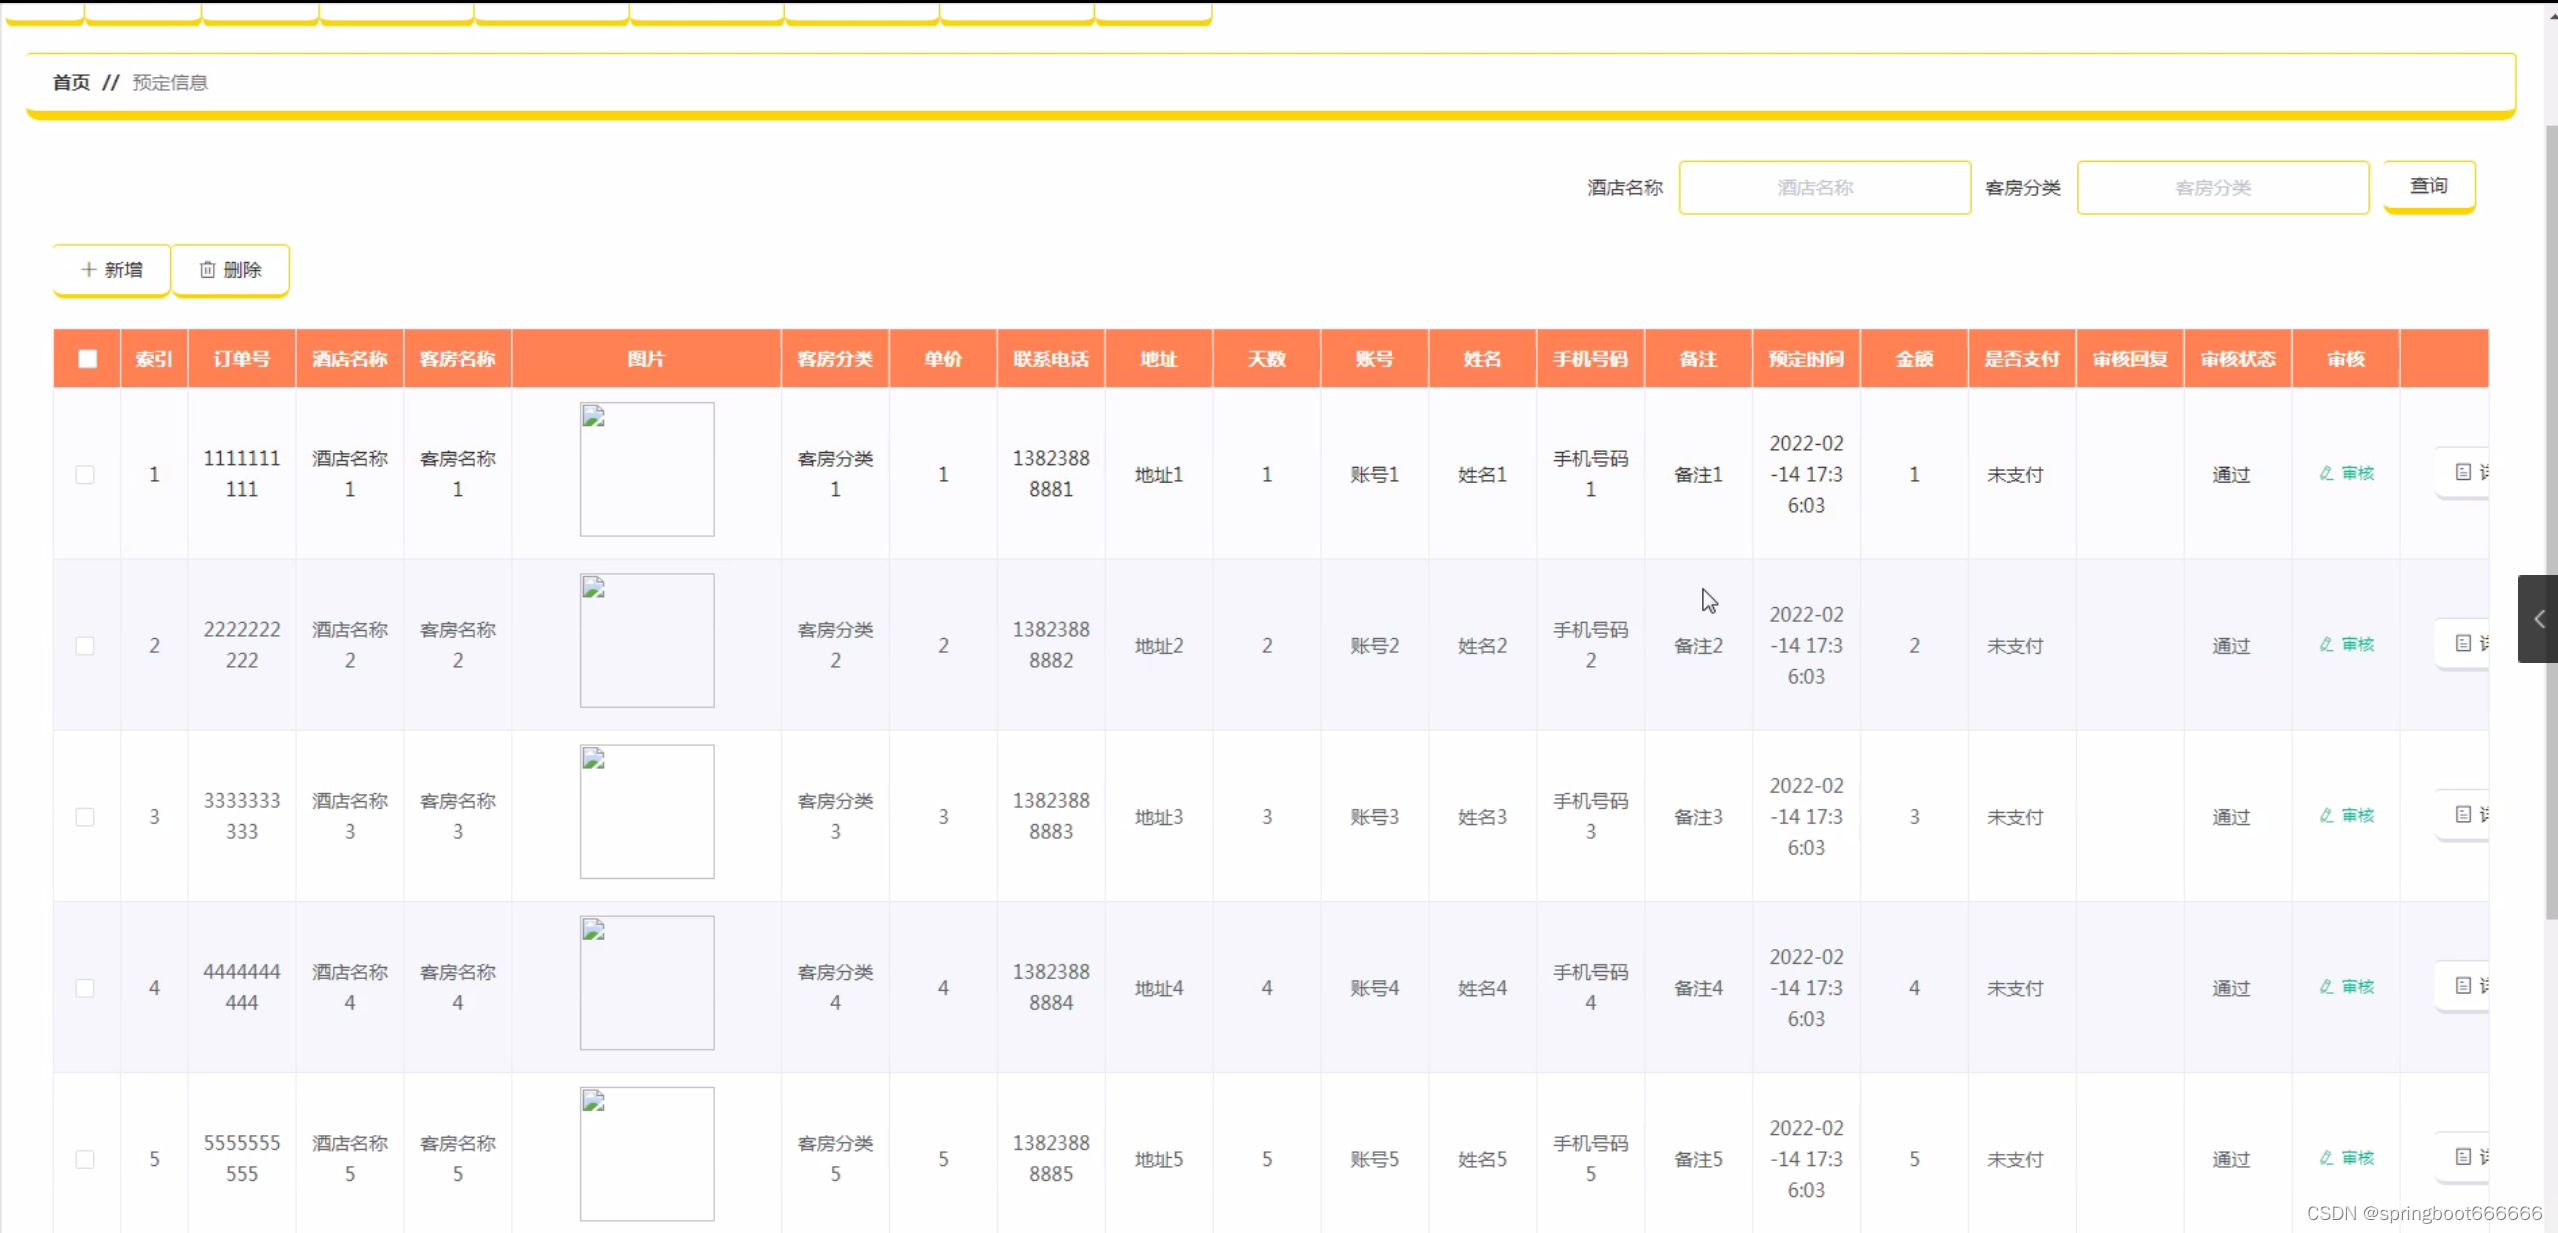
Task: Click the 审核 link in row 2
Action: [x=2357, y=645]
